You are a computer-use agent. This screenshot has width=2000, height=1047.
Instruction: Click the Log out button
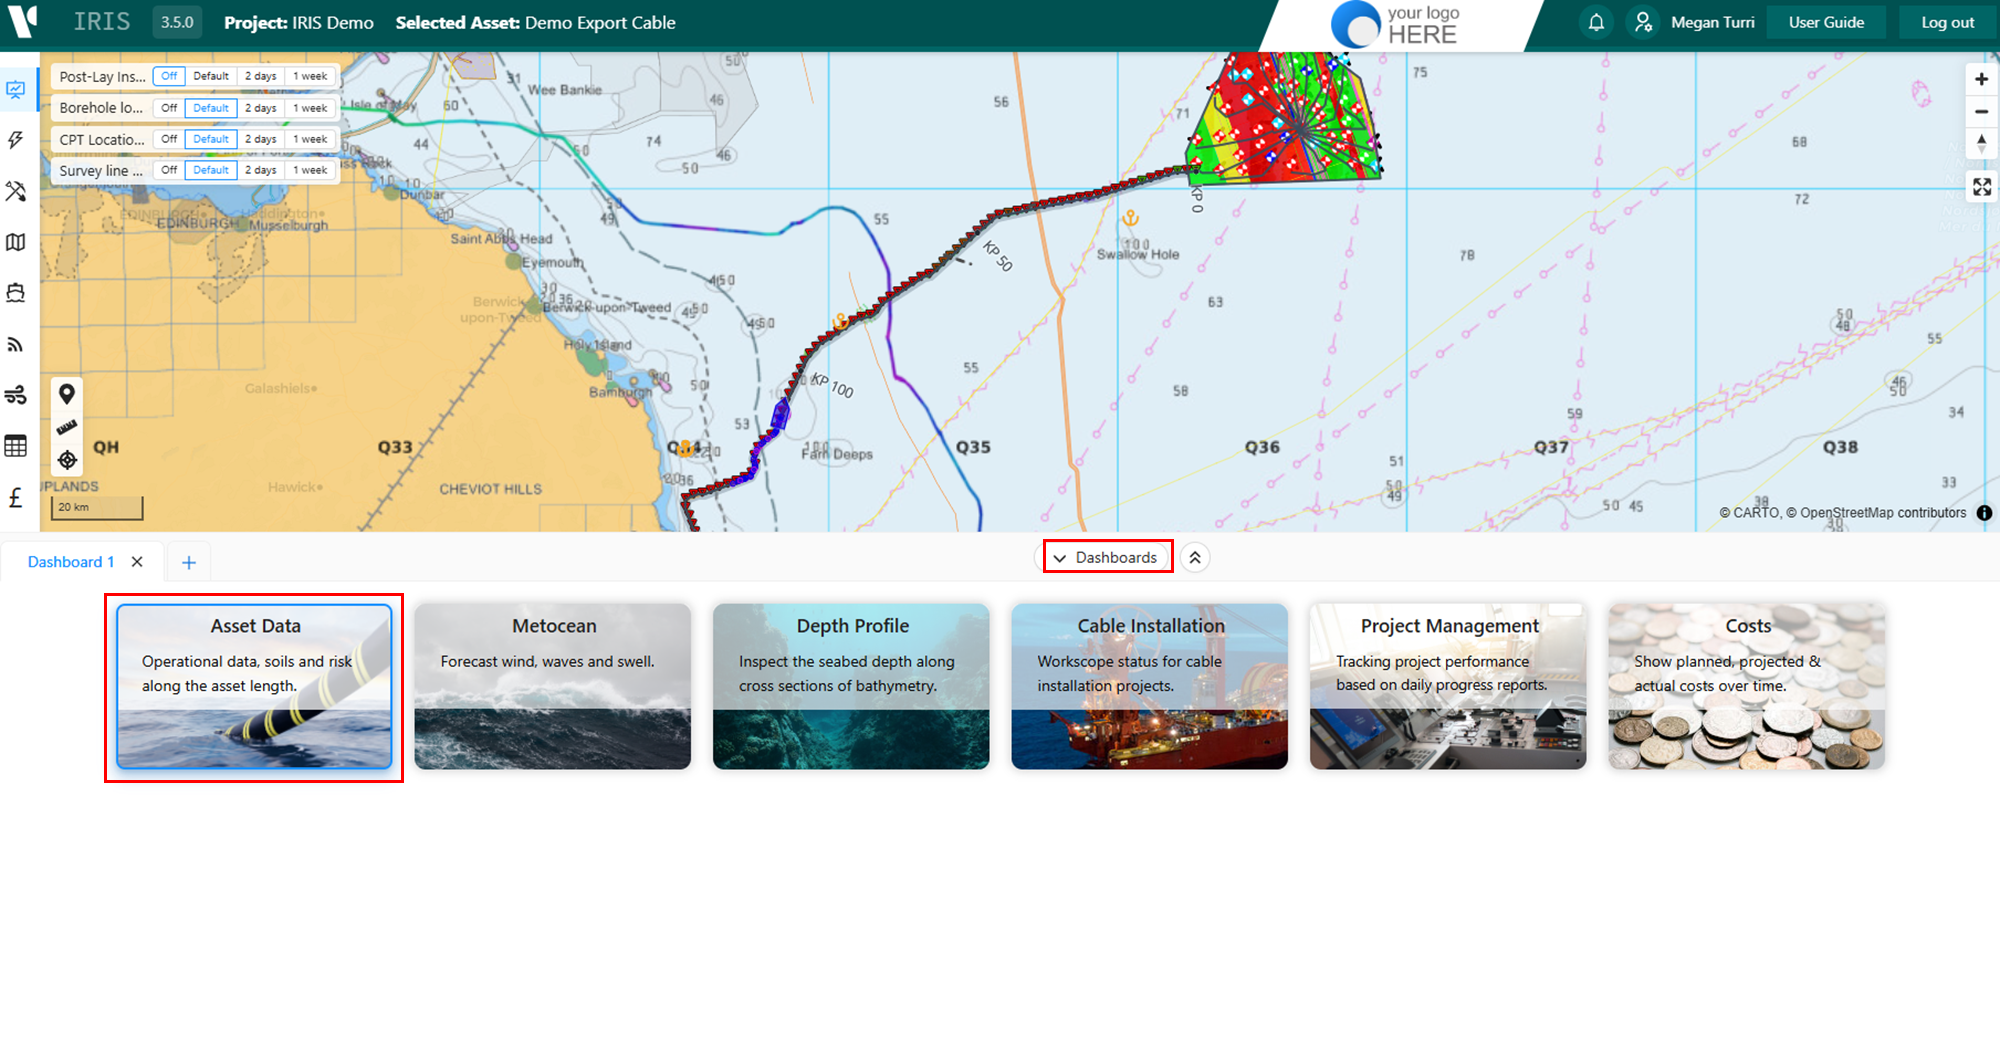click(1947, 22)
